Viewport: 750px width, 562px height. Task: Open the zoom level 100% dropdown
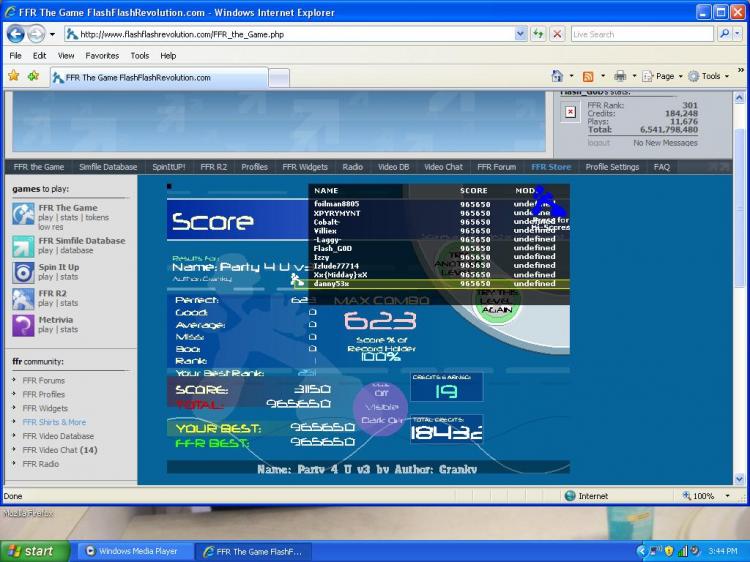point(708,496)
